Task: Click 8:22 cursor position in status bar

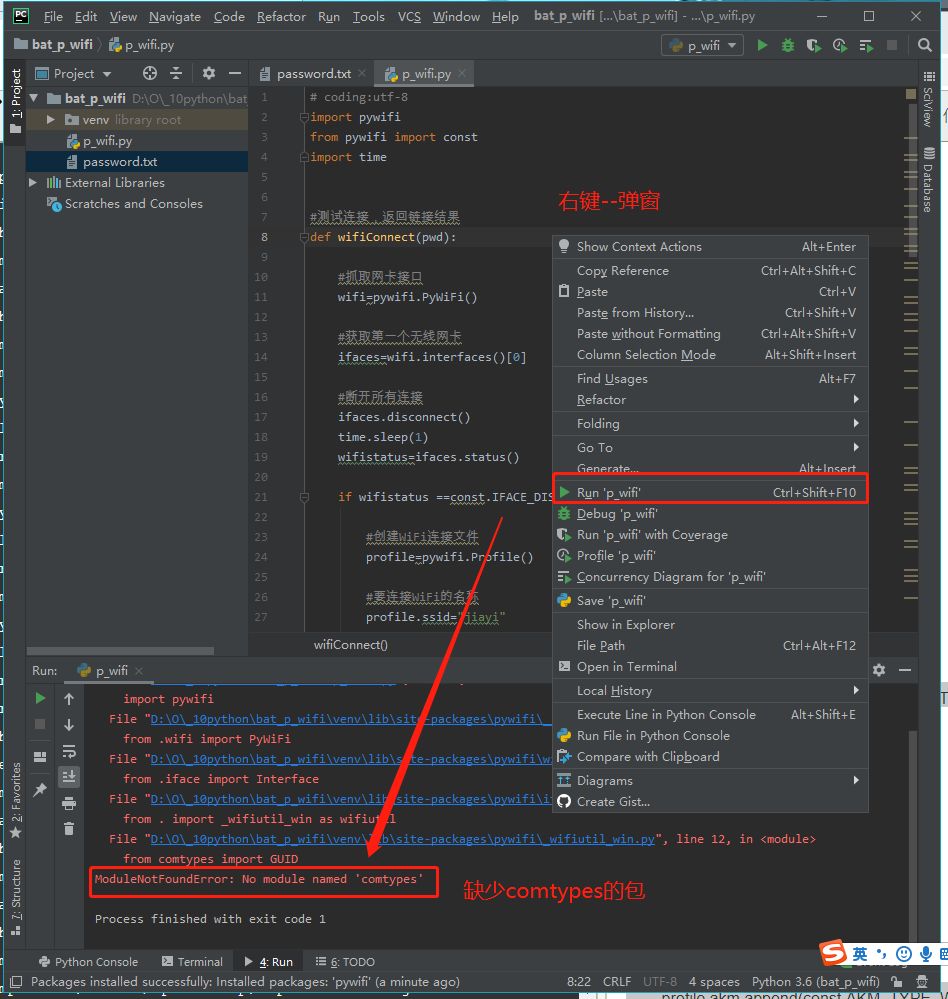Action: (578, 981)
